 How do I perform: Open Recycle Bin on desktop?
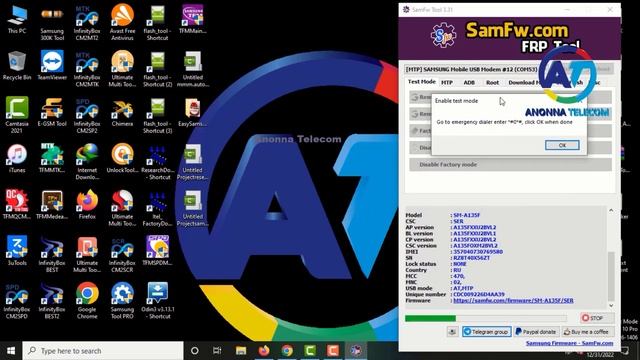pyautogui.click(x=17, y=65)
